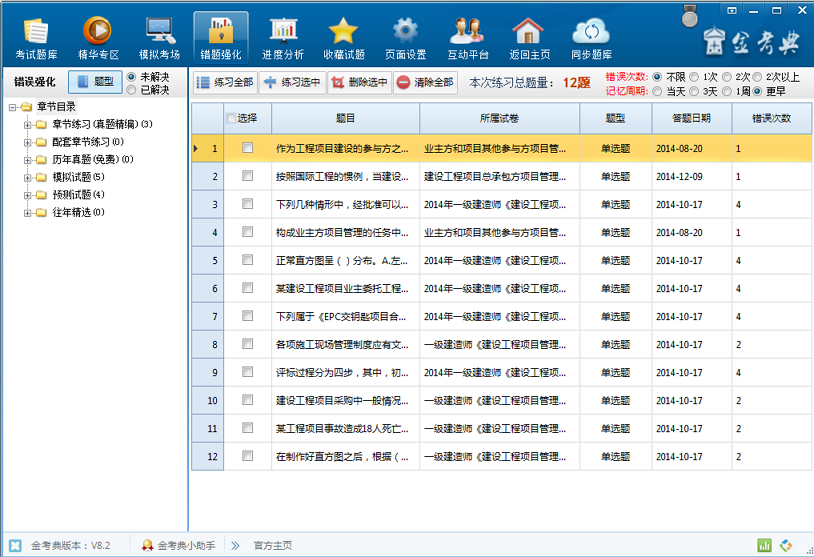Image resolution: width=814 pixels, height=557 pixels.
Task: Sort by 答题日期 column header
Action: pos(691,118)
